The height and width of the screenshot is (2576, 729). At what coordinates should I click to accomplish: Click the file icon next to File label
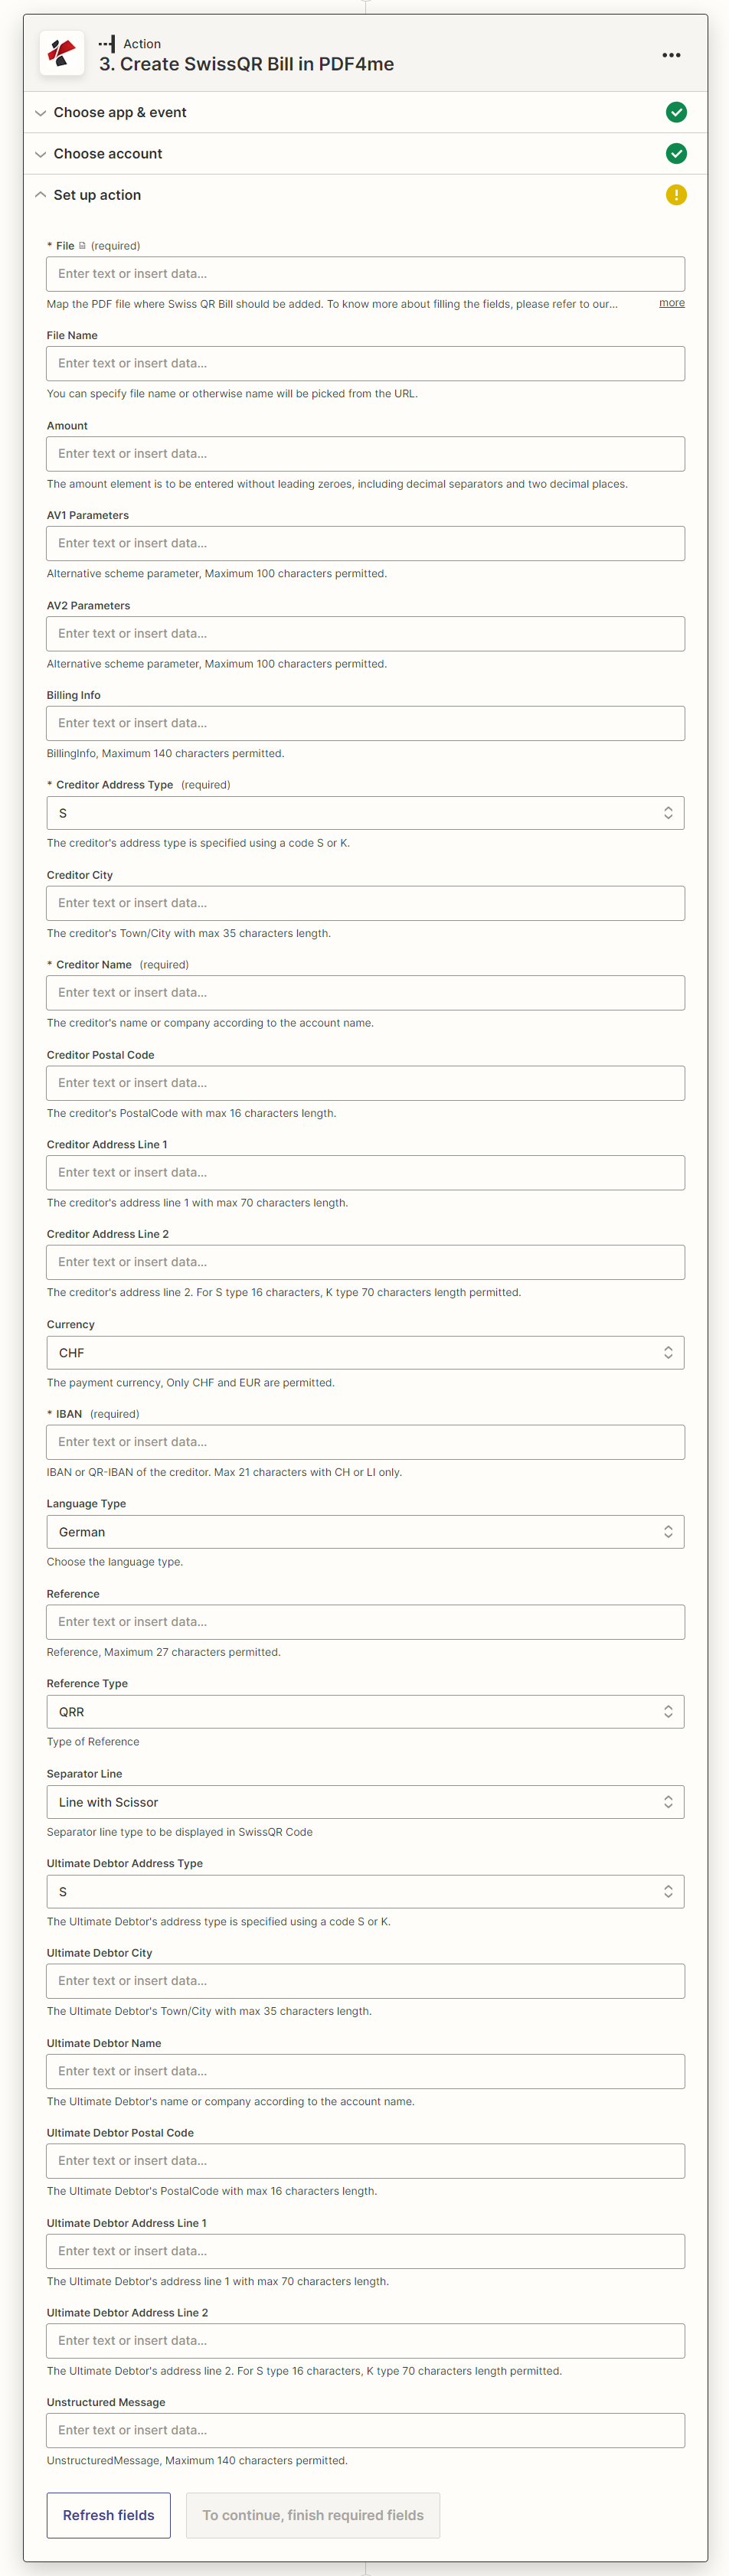click(x=82, y=246)
